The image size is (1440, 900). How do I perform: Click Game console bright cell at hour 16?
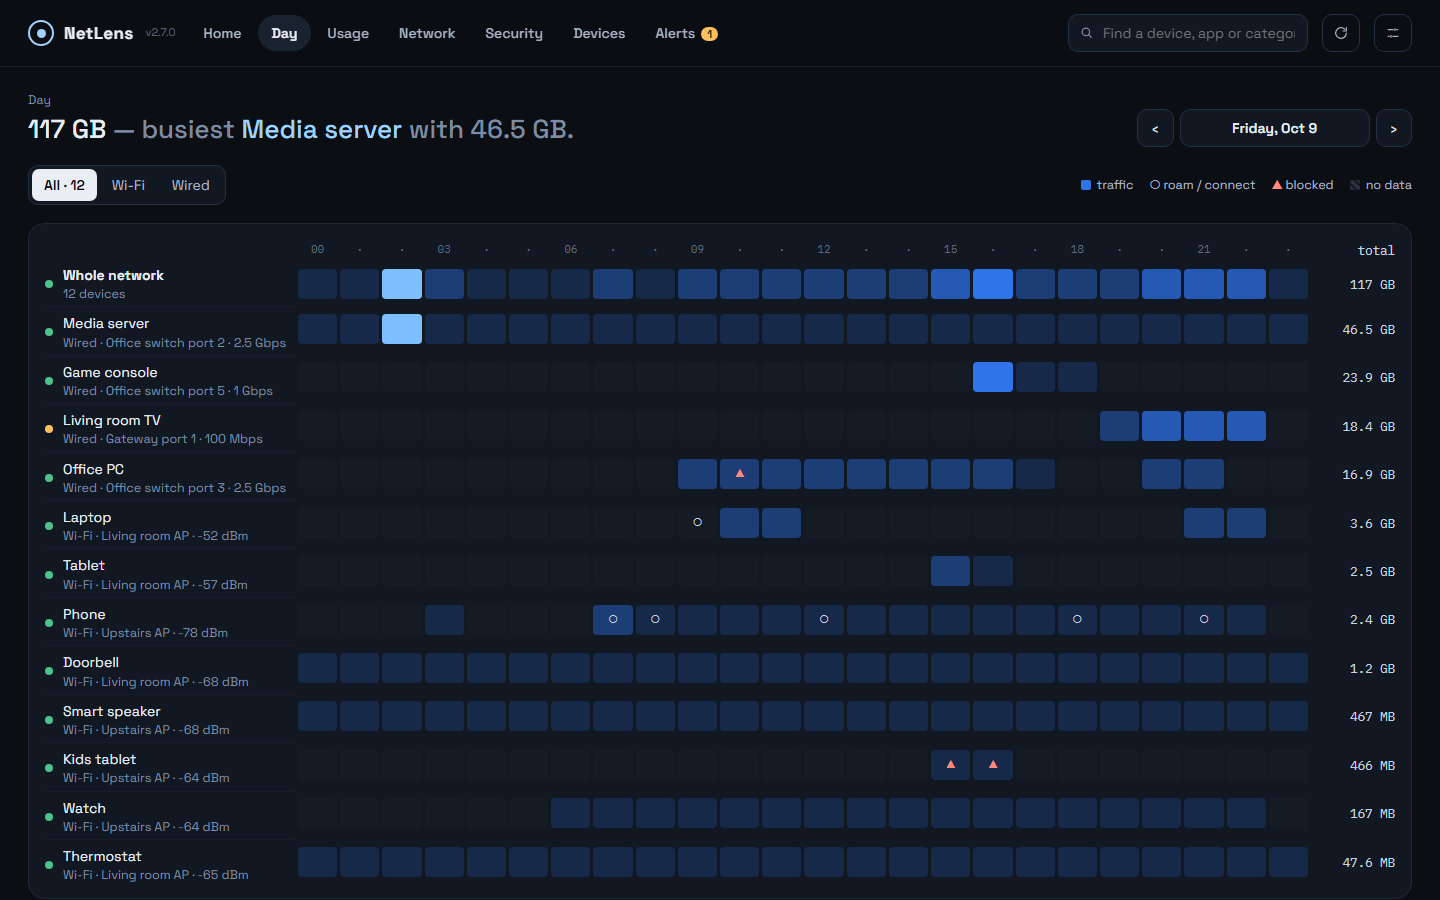point(993,377)
